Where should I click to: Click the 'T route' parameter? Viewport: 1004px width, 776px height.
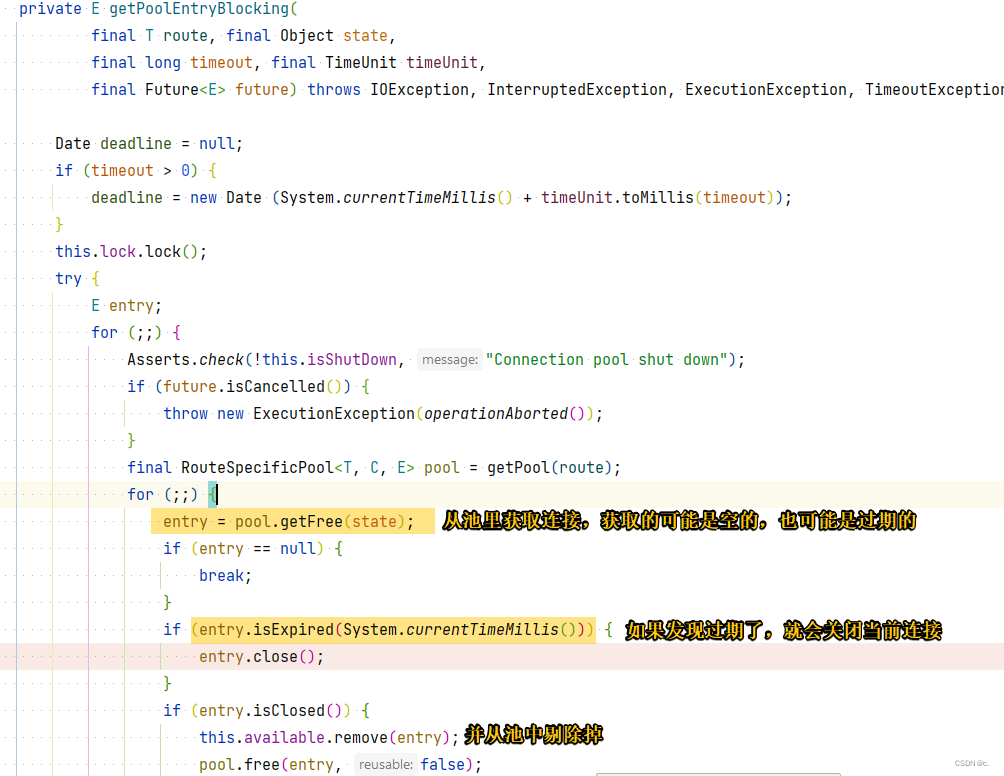tap(176, 36)
